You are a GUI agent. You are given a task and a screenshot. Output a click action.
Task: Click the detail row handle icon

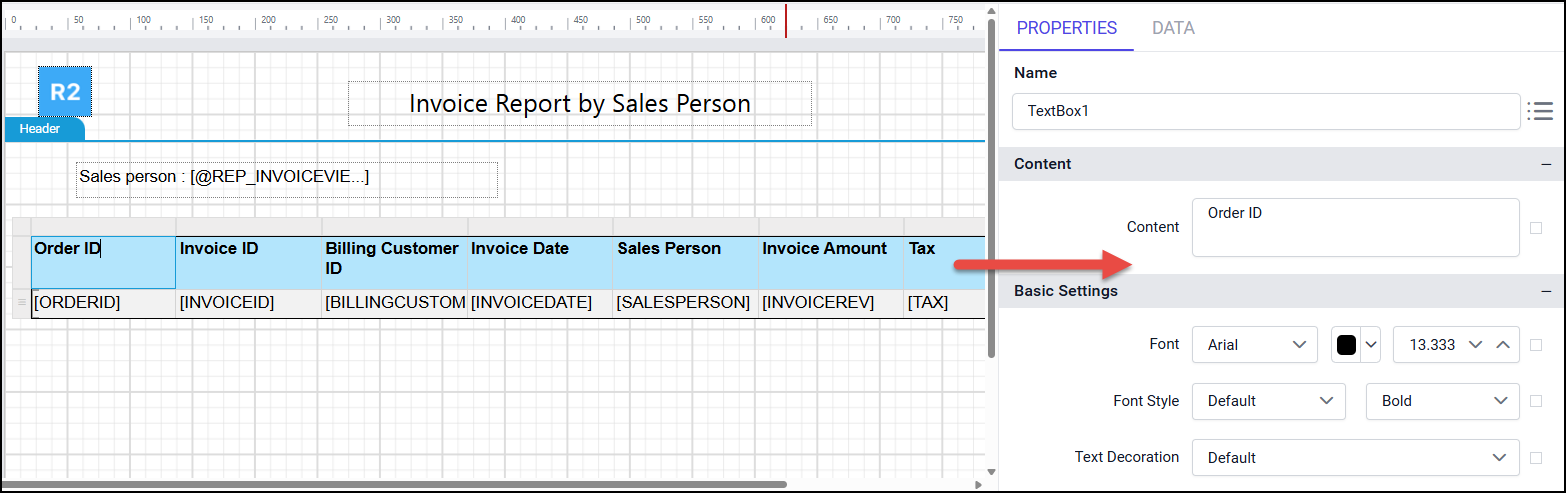coord(21,302)
